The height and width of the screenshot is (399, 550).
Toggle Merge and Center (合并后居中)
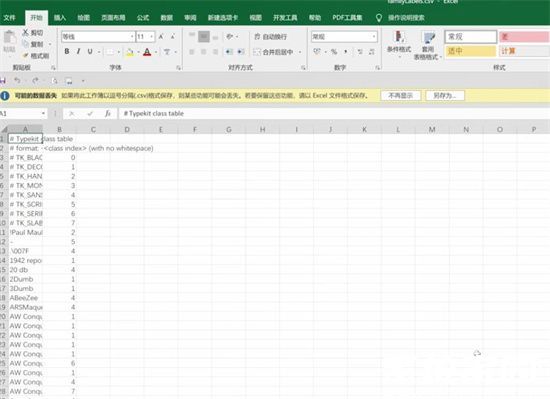coord(273,52)
